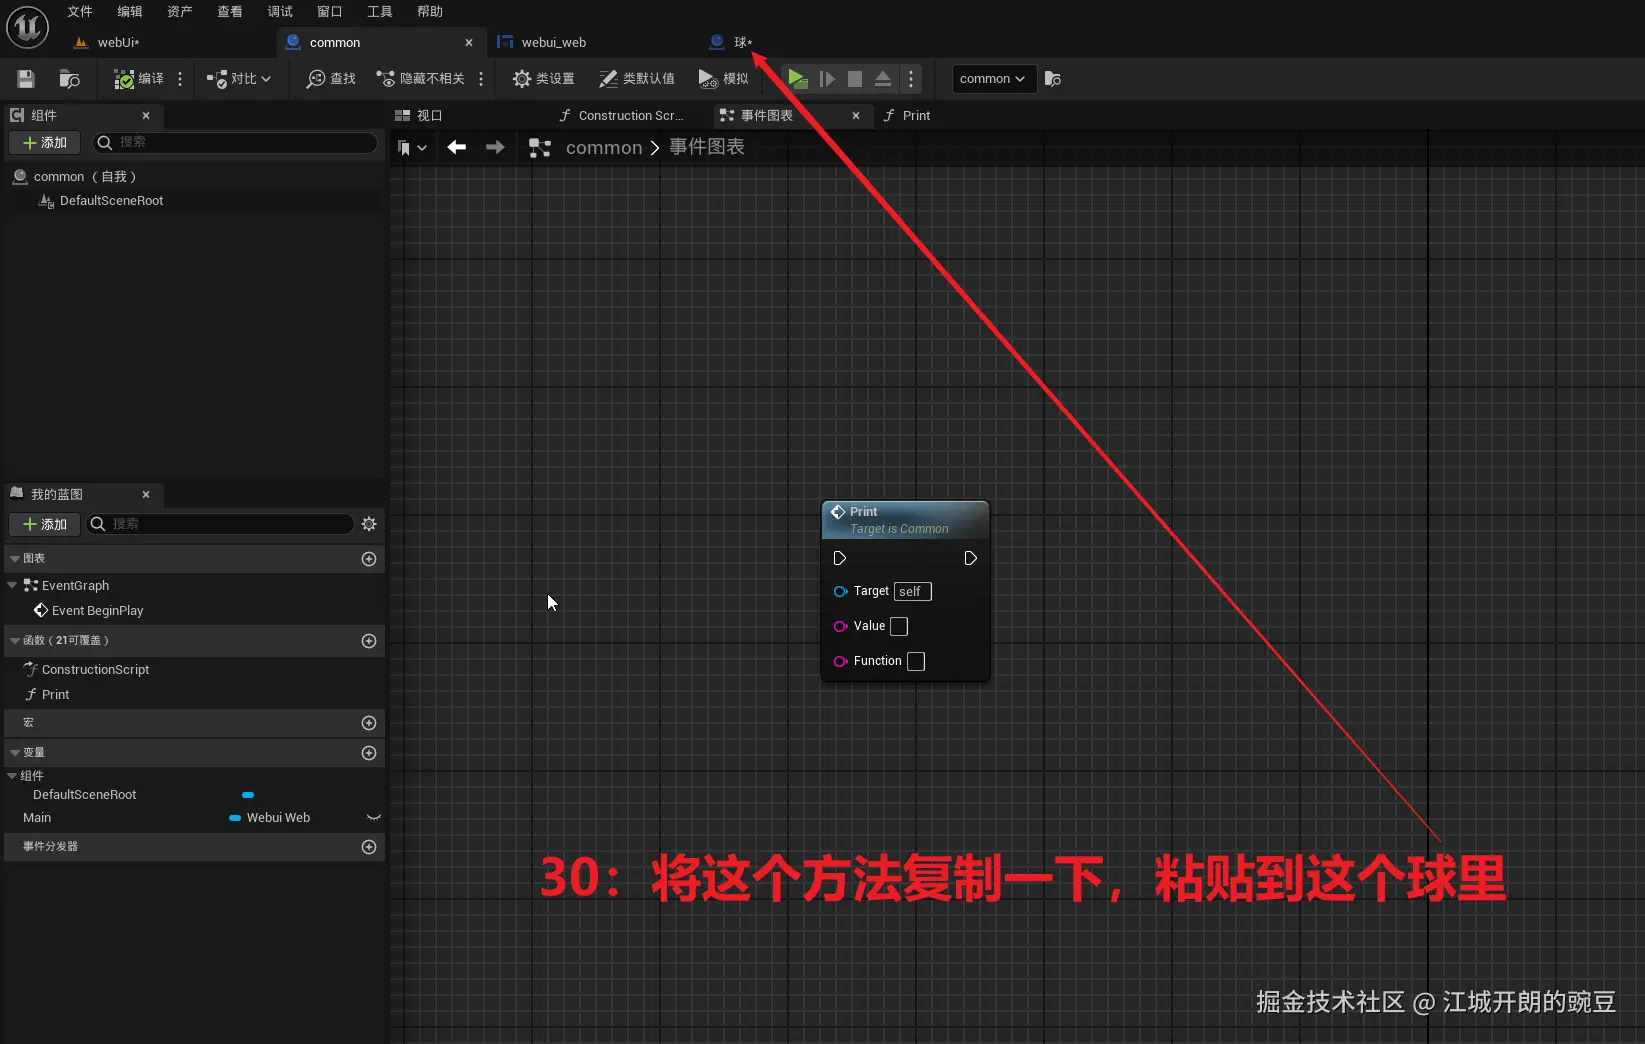Screen dimensions: 1645x1044
Task: Toggle 模拟 simulation mode
Action: (723, 79)
